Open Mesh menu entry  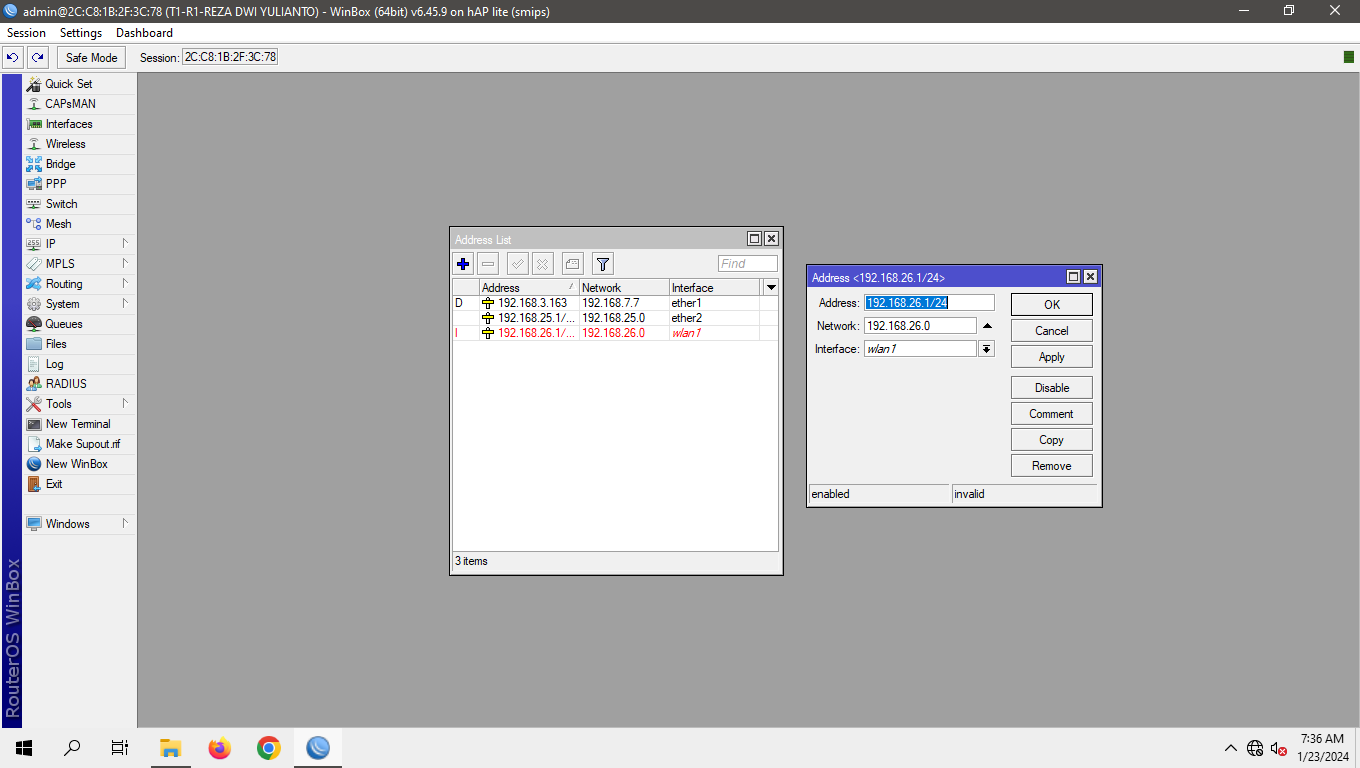(79, 224)
